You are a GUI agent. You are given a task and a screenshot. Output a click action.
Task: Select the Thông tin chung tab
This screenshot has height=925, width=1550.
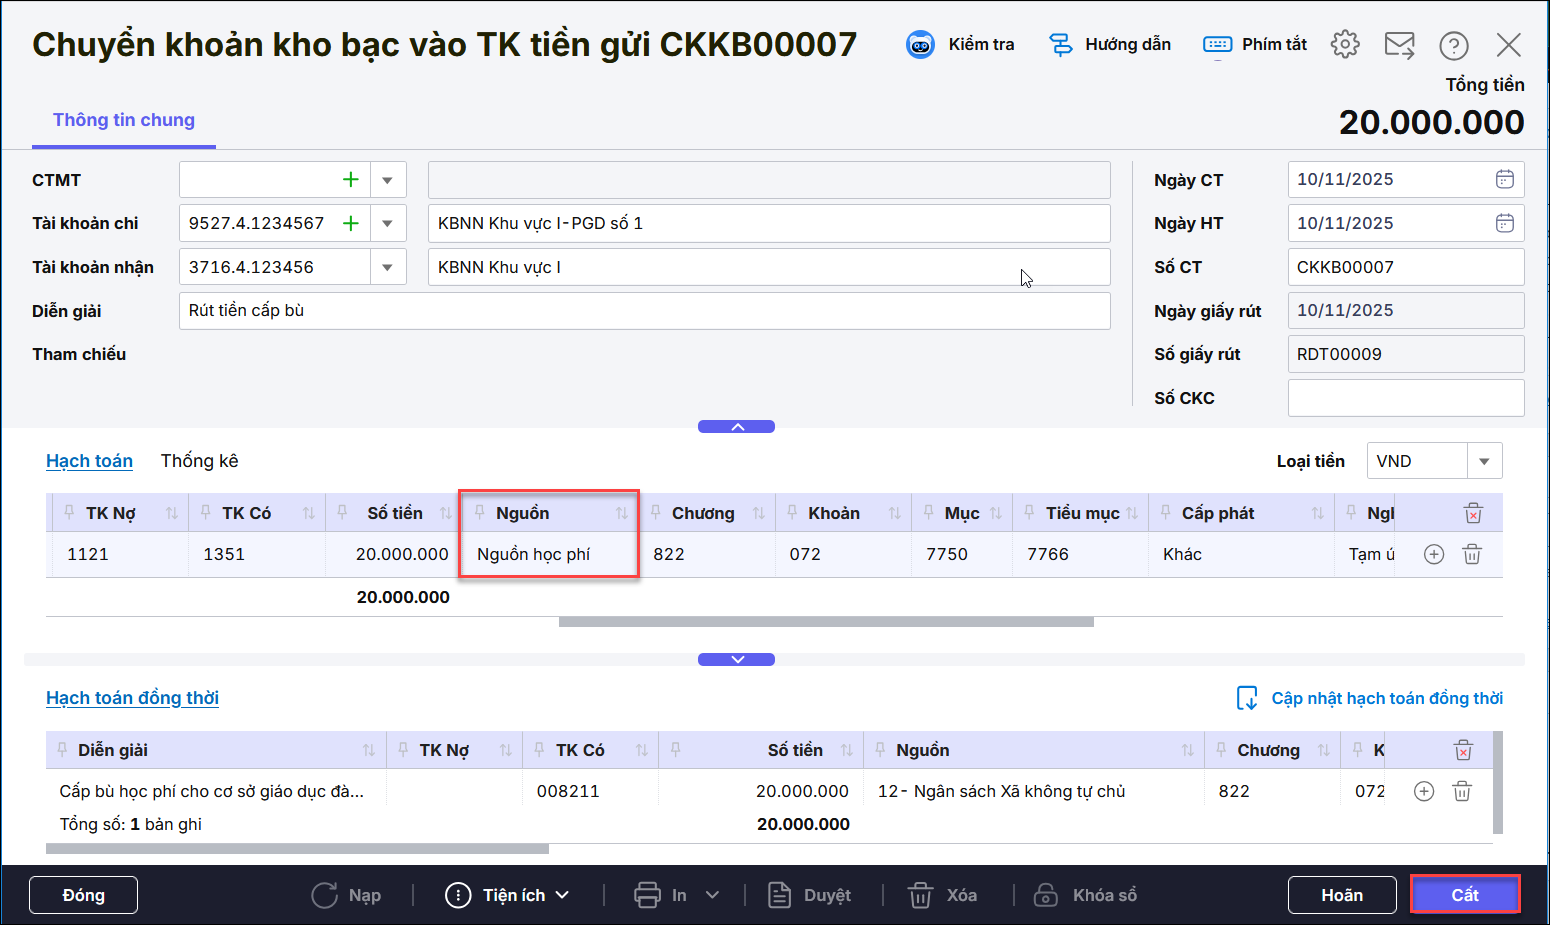click(124, 120)
